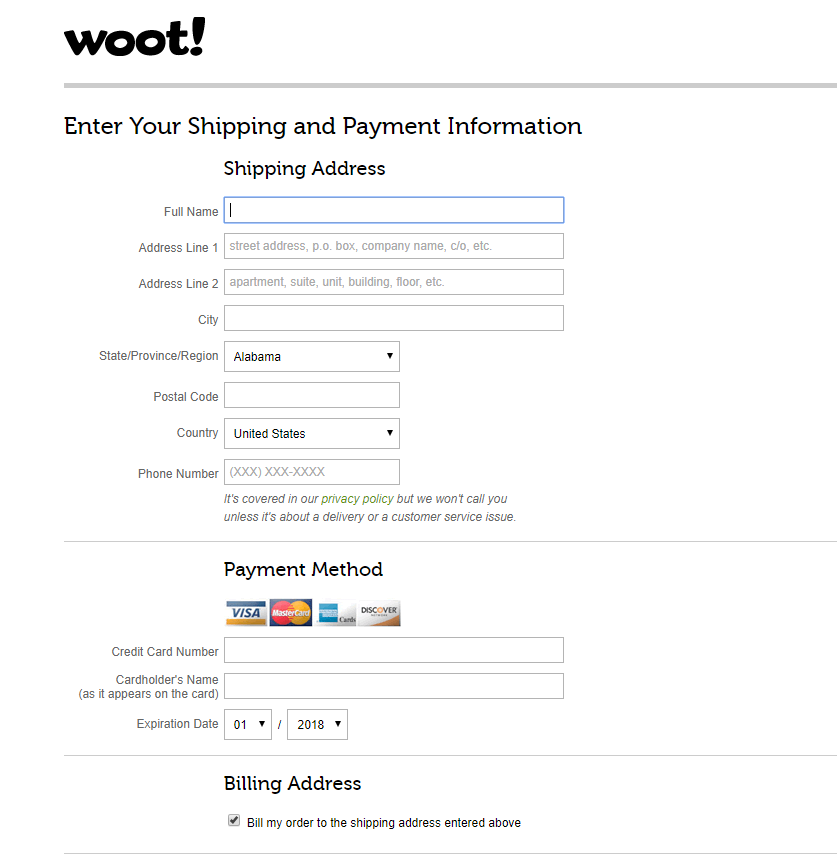The height and width of the screenshot is (862, 837).
Task: Select the expiration month dropdown
Action: (248, 725)
